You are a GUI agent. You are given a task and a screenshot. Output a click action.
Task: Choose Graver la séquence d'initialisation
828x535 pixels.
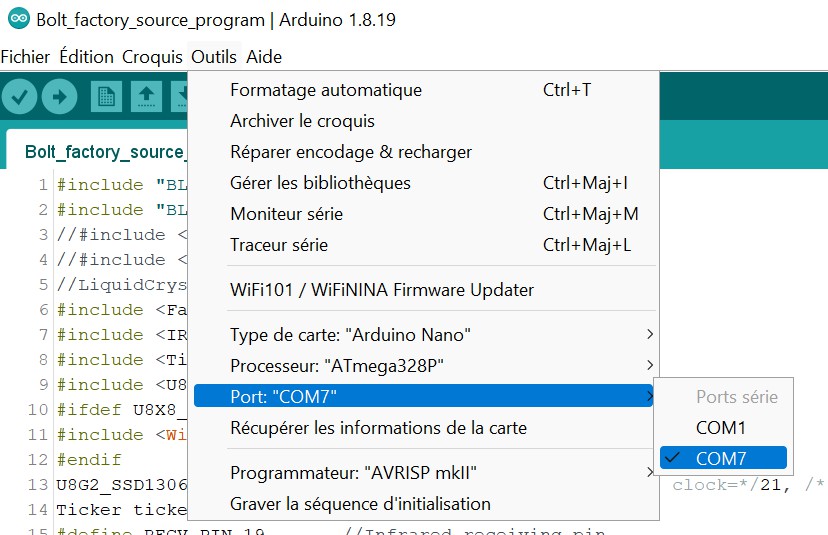click(424, 504)
